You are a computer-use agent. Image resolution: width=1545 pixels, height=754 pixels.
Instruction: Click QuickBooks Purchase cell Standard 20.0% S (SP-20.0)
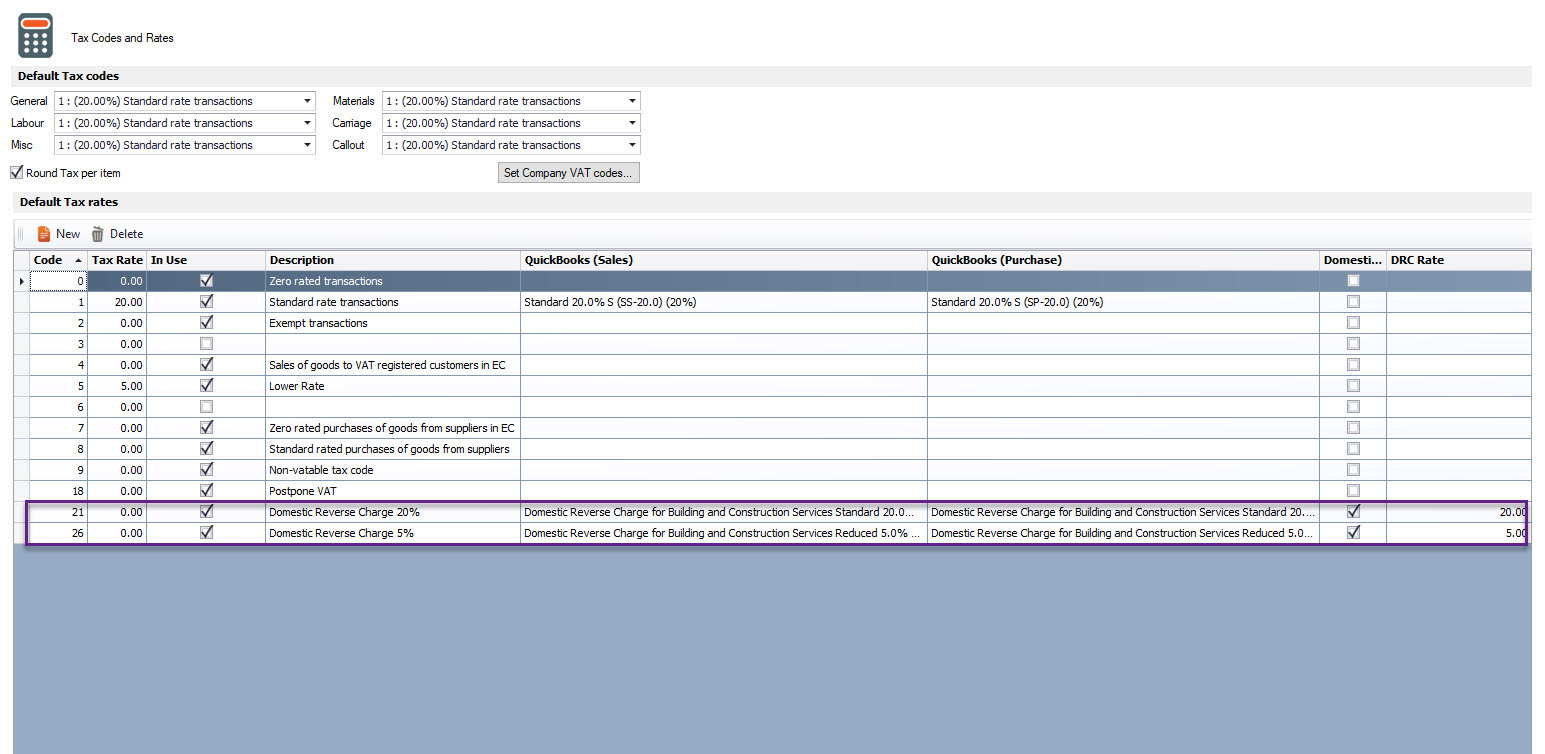1124,302
